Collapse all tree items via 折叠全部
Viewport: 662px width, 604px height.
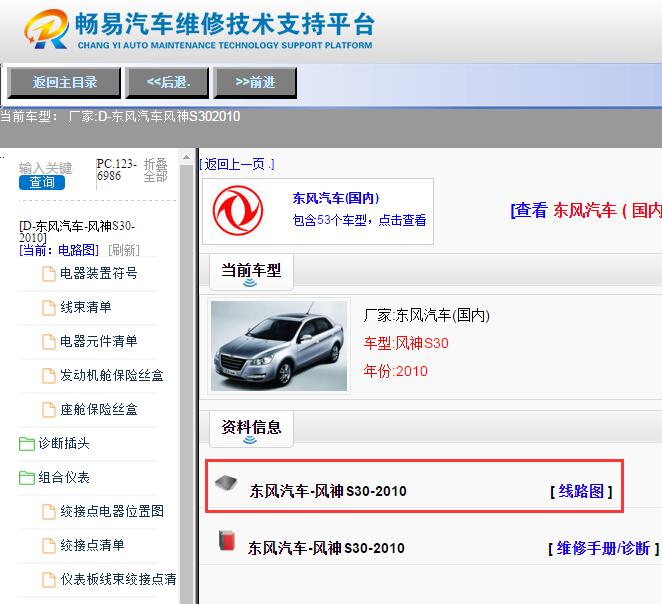(x=156, y=170)
